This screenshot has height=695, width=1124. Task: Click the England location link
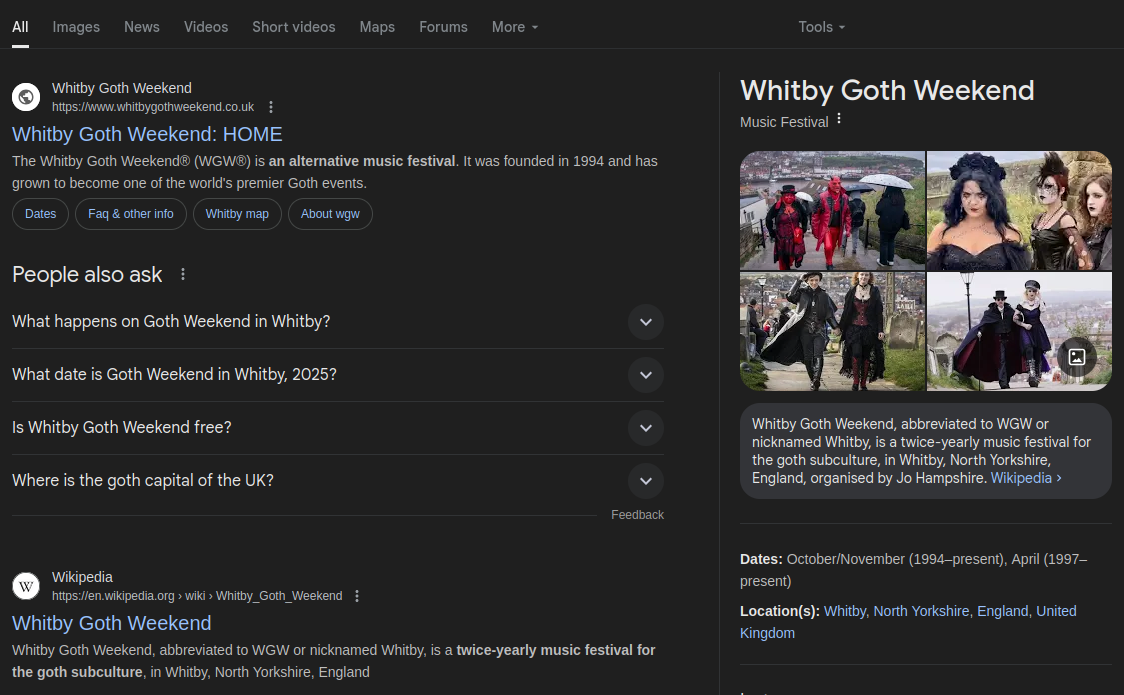click(1002, 611)
